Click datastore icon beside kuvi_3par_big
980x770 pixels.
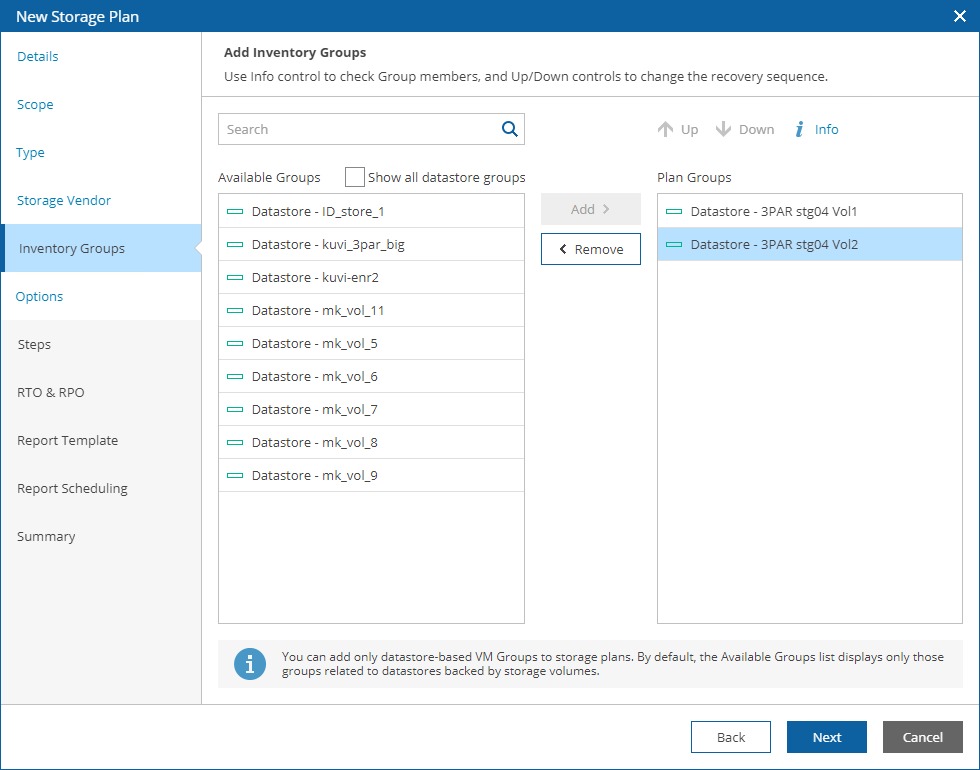[x=235, y=245]
